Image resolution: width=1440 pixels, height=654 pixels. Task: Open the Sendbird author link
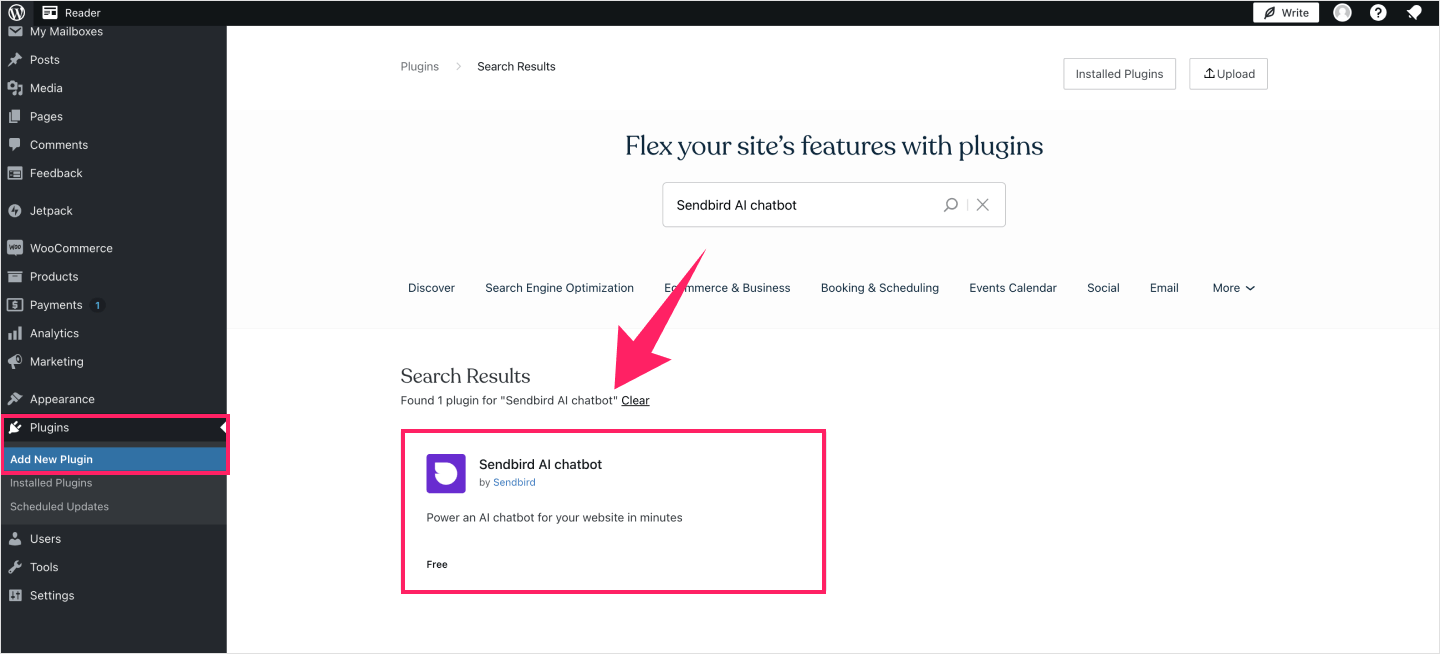click(514, 482)
